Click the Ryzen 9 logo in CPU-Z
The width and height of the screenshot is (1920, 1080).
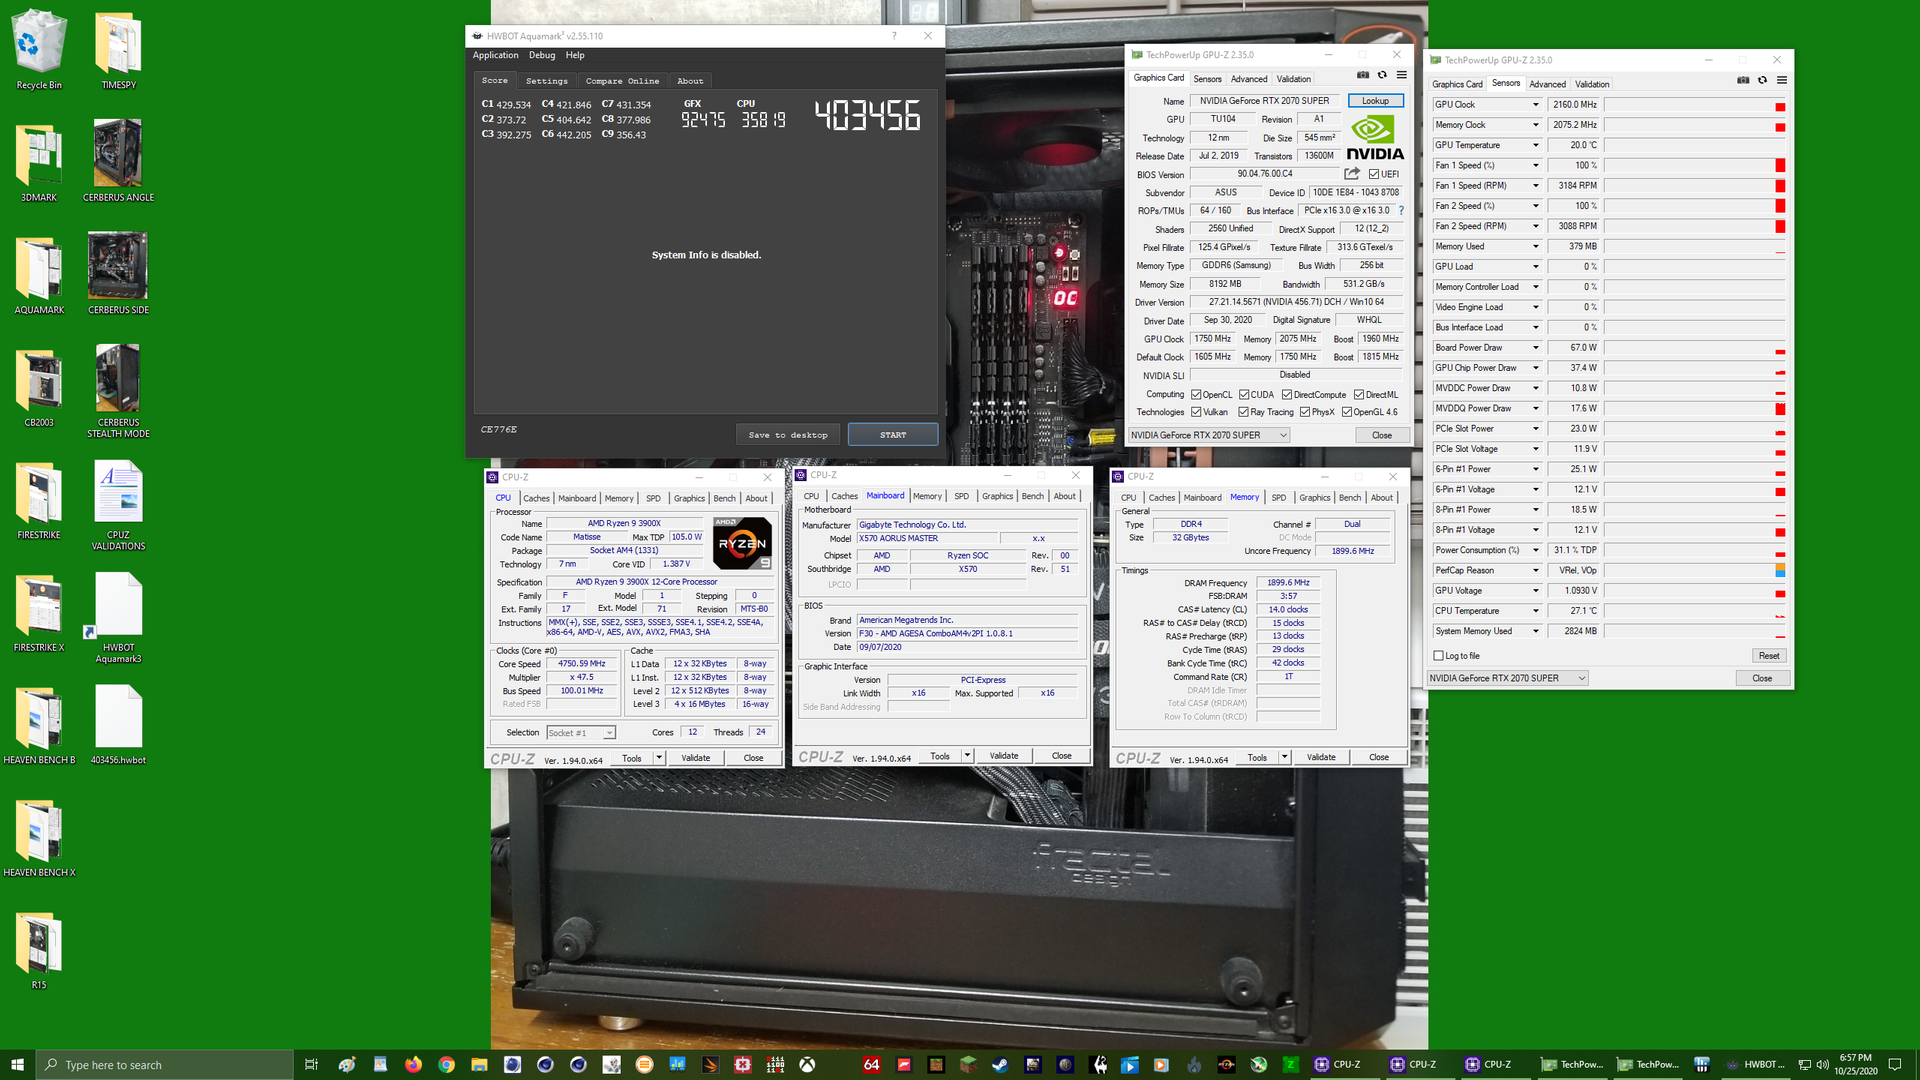pos(742,543)
